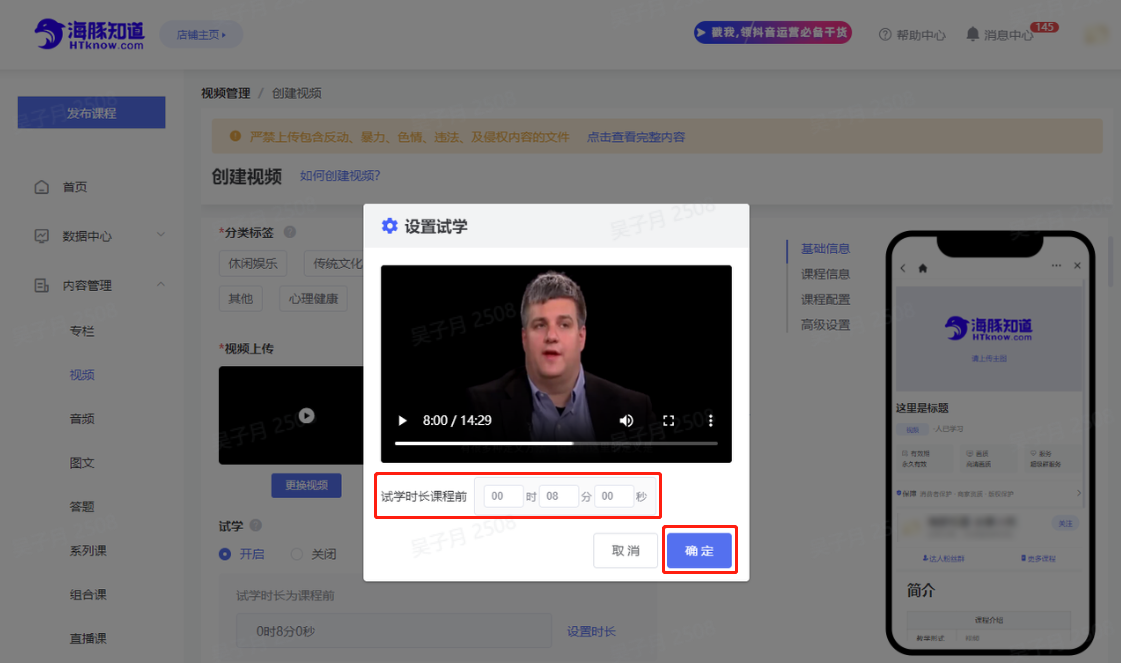1121x663 pixels.
Task: Click home icon in phone preview
Action: pyautogui.click(x=923, y=268)
